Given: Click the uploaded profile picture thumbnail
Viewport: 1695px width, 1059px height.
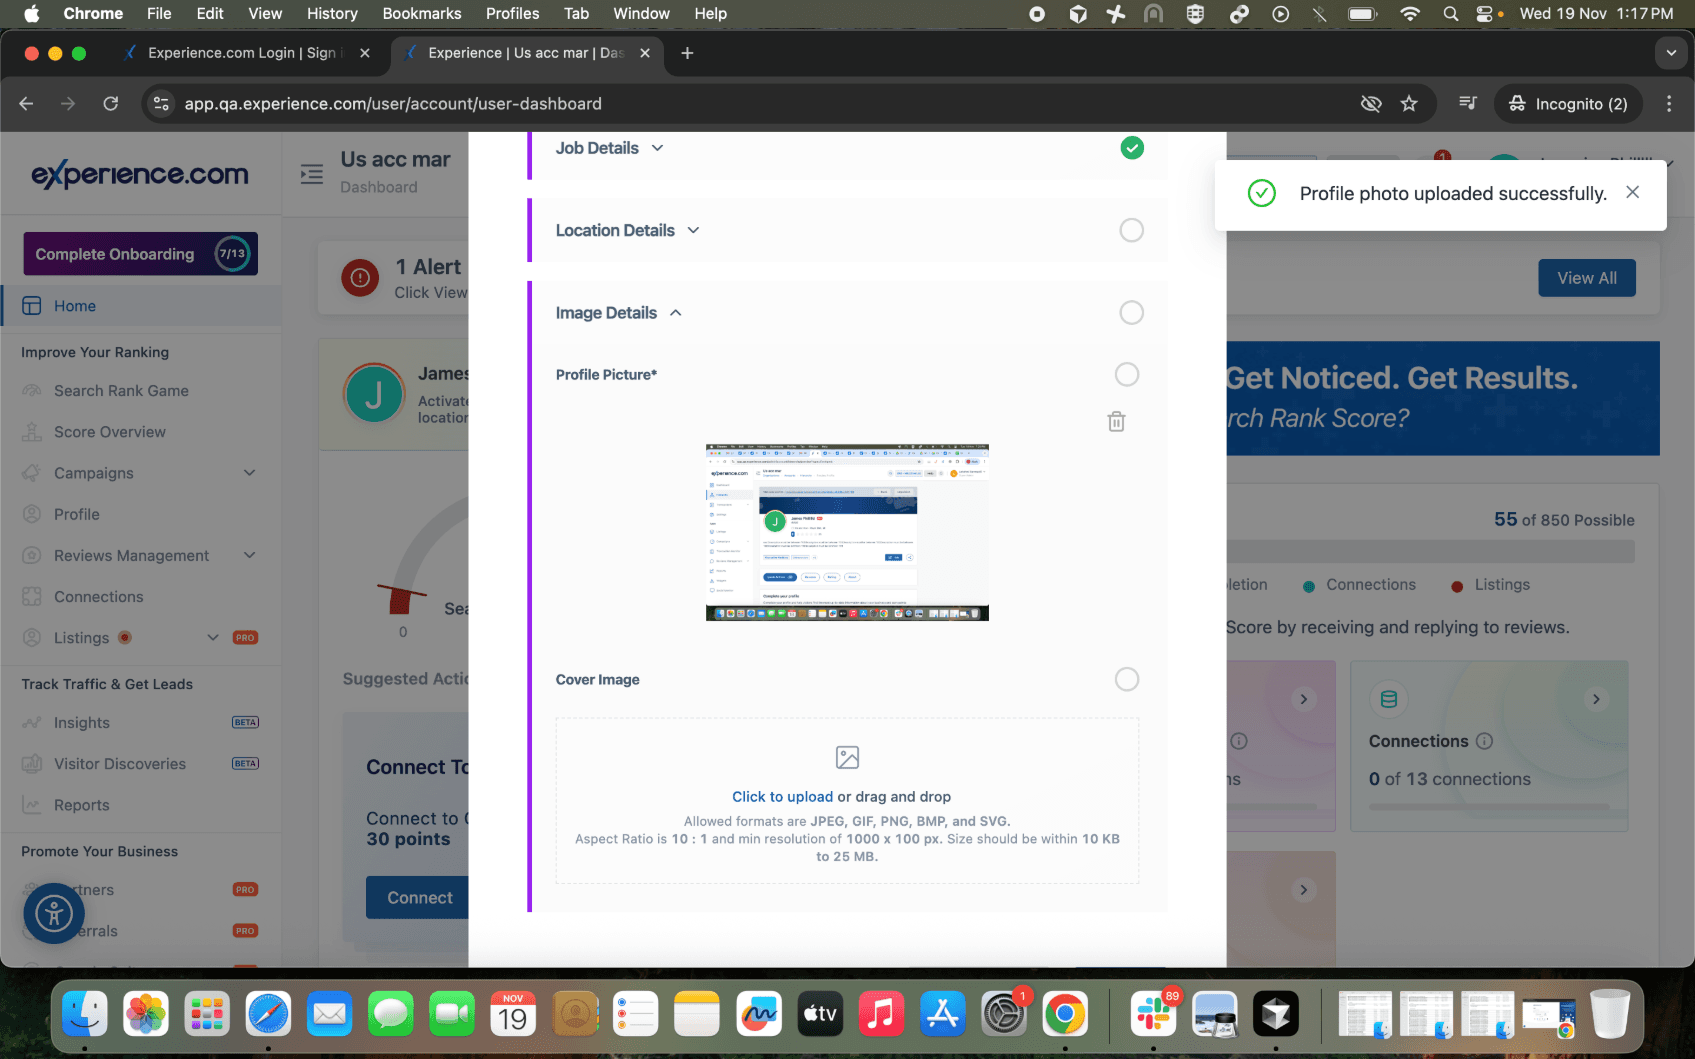Looking at the screenshot, I should [x=847, y=532].
